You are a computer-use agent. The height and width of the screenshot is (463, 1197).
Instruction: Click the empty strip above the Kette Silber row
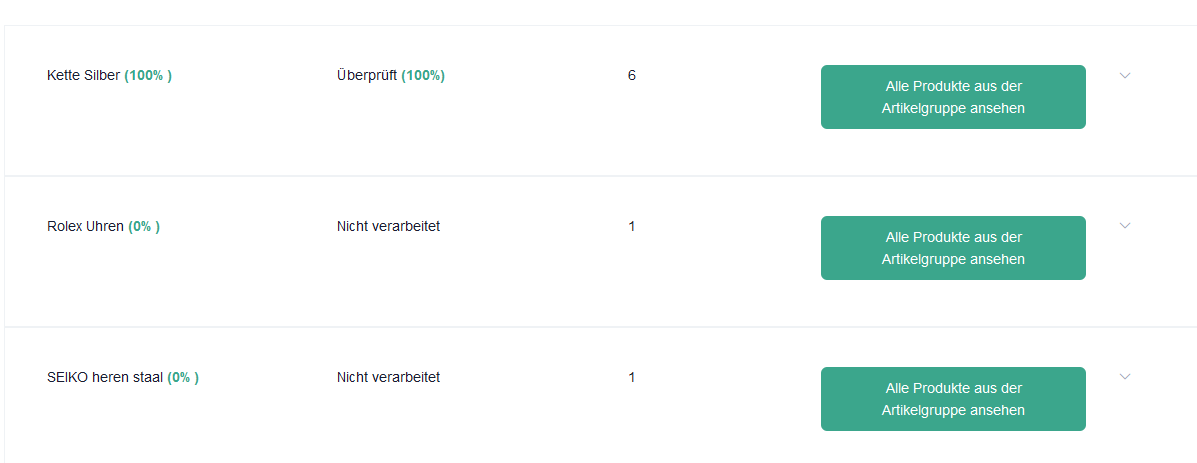click(598, 12)
